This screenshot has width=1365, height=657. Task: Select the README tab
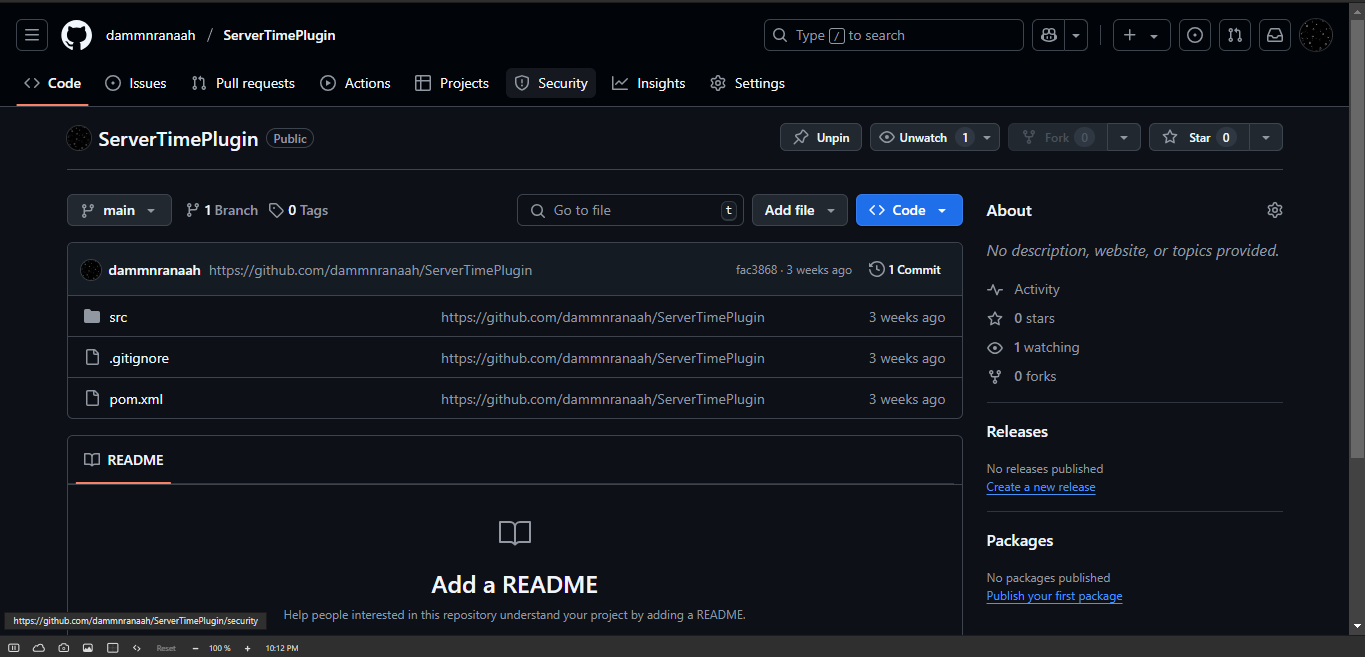(123, 460)
